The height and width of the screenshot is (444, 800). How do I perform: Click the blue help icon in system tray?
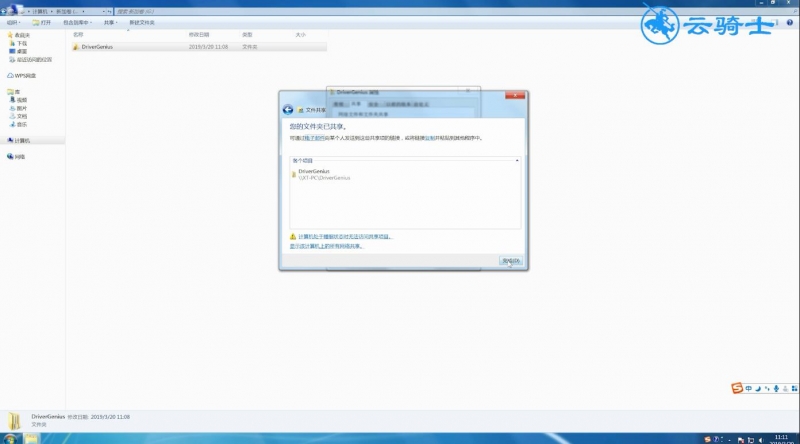(716, 439)
